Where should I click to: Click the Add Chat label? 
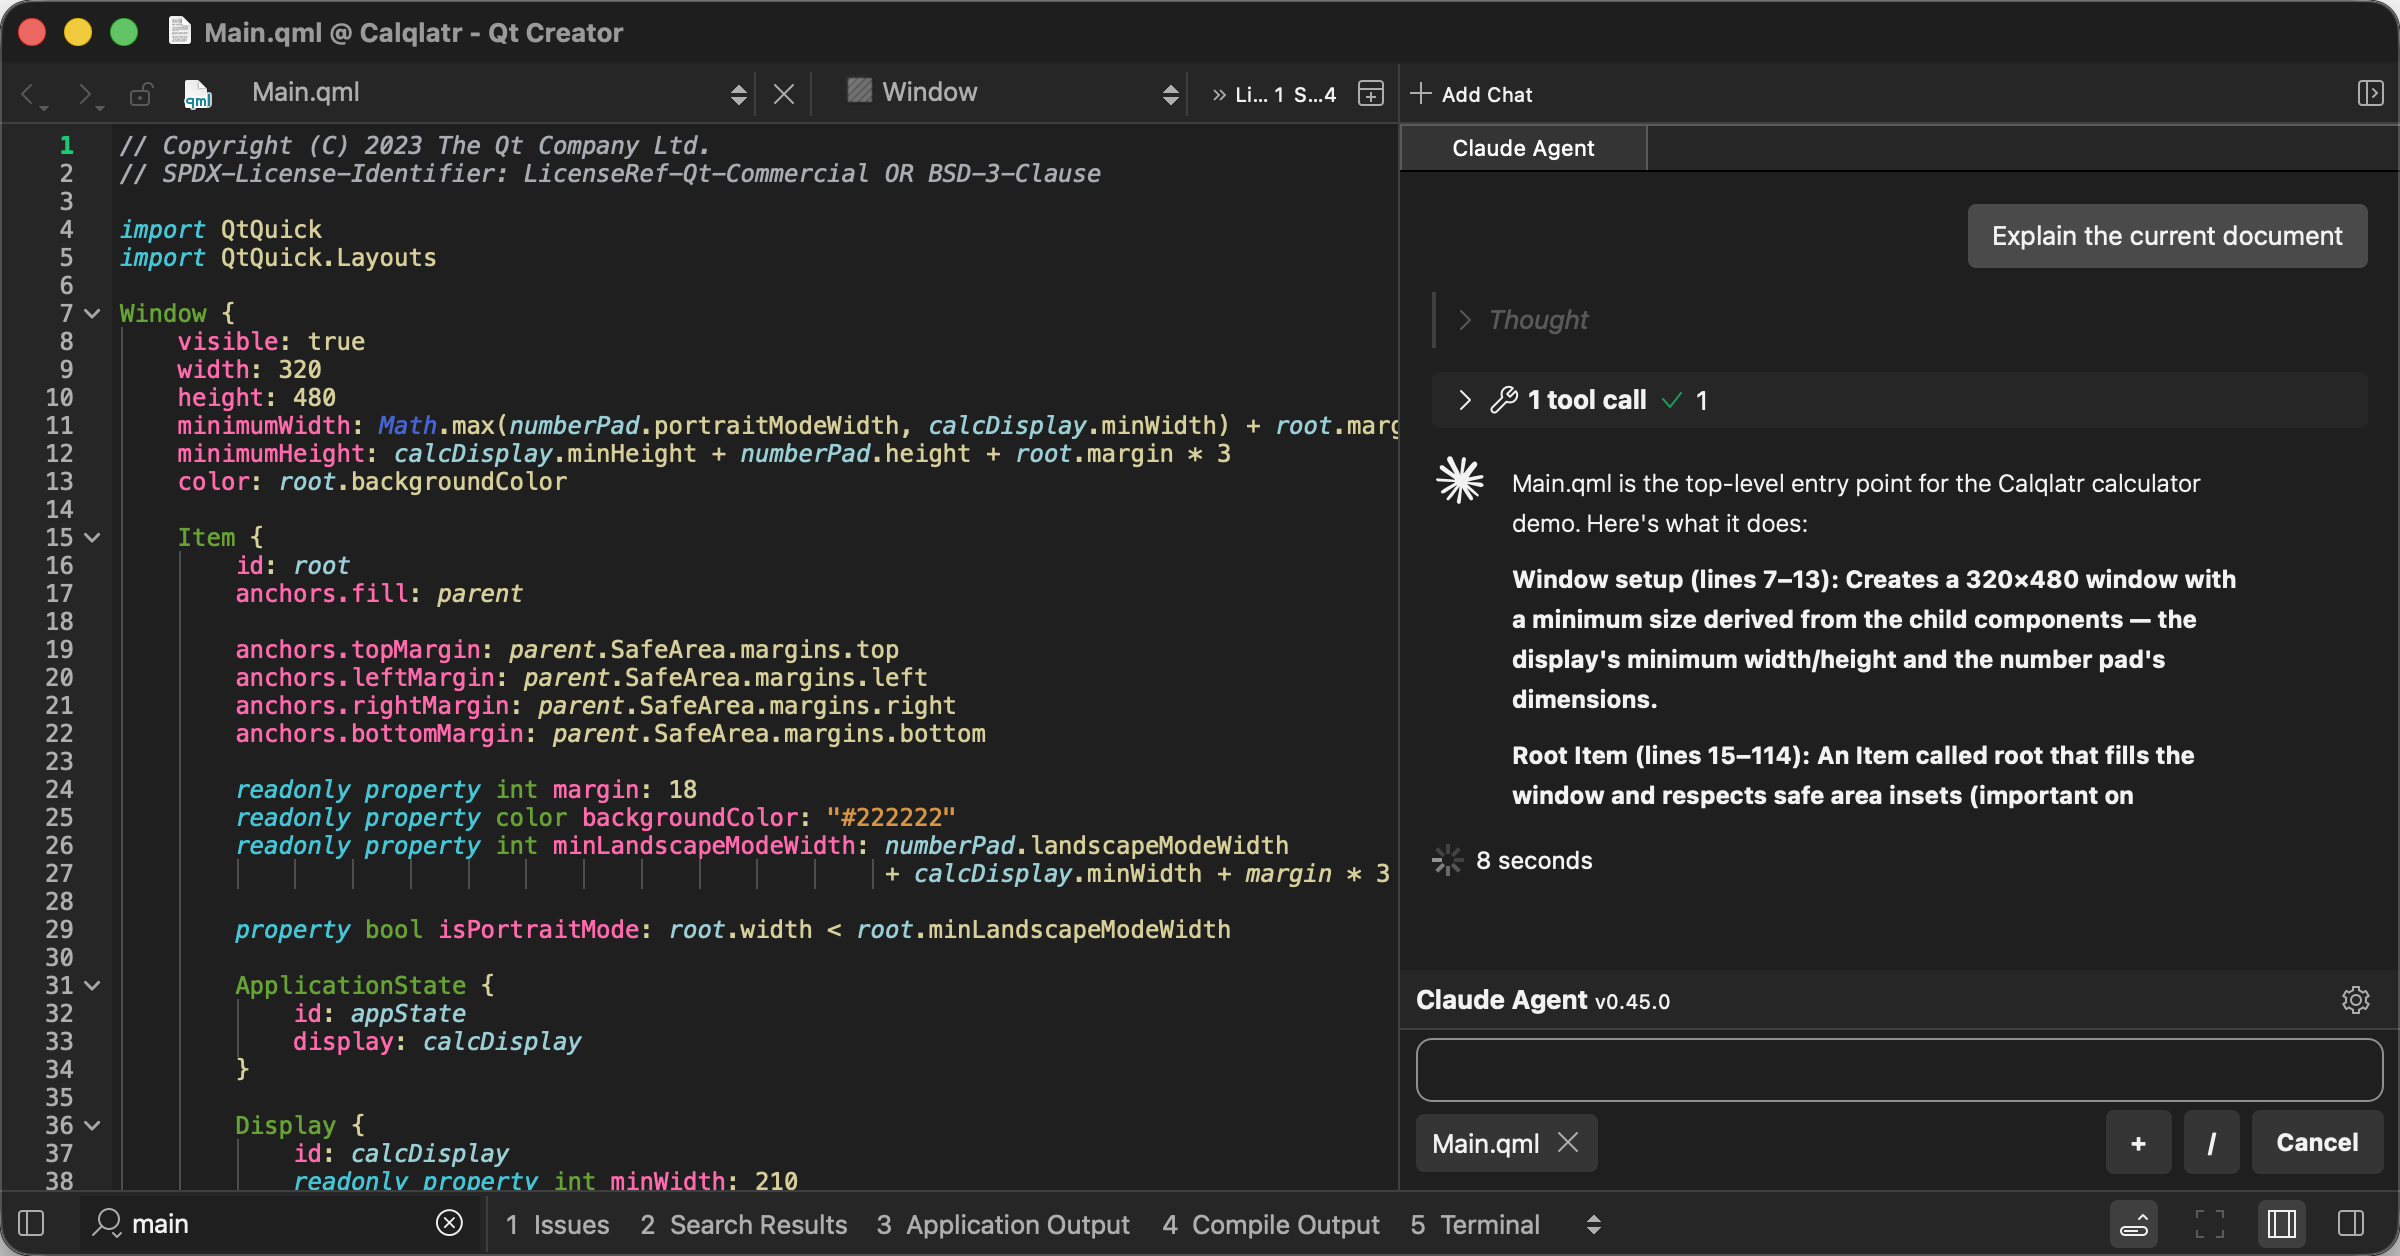tap(1487, 95)
